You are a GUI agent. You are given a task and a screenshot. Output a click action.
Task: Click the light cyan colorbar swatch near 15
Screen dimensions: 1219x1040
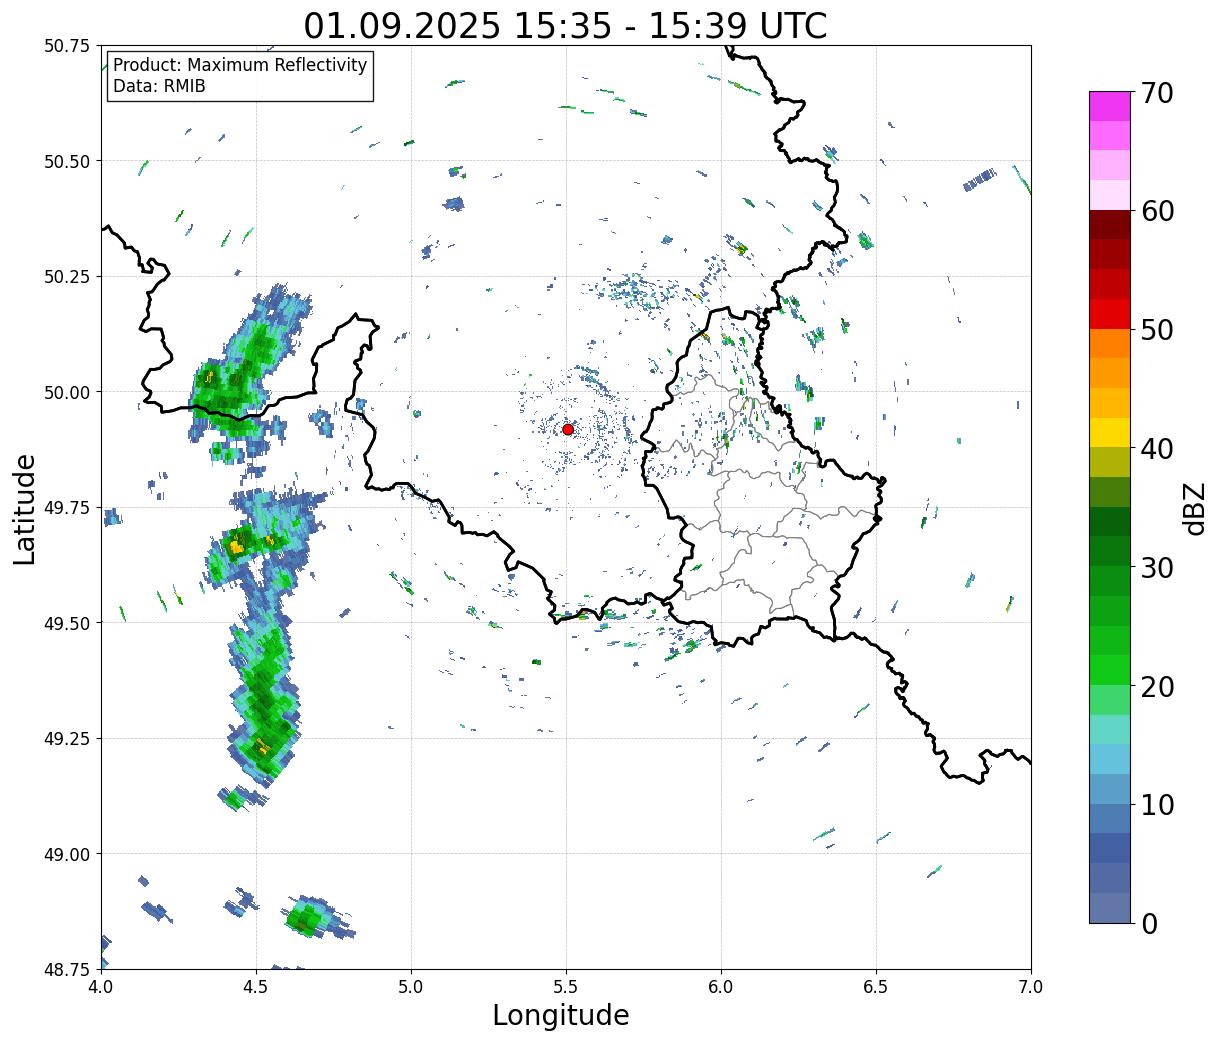coord(1110,730)
